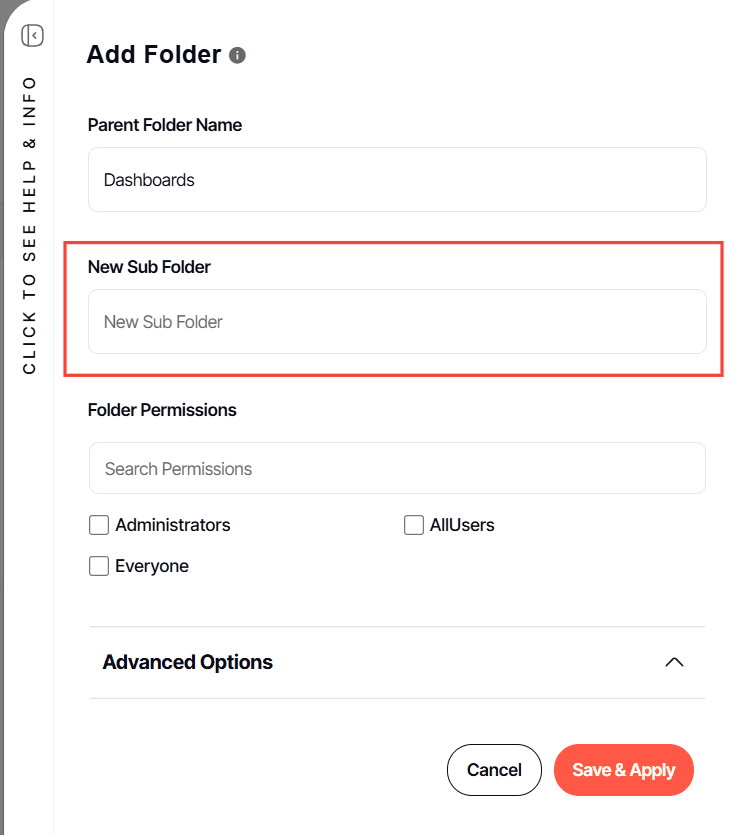The image size is (752, 835).
Task: Focus the New Sub Folder text field
Action: (x=397, y=322)
